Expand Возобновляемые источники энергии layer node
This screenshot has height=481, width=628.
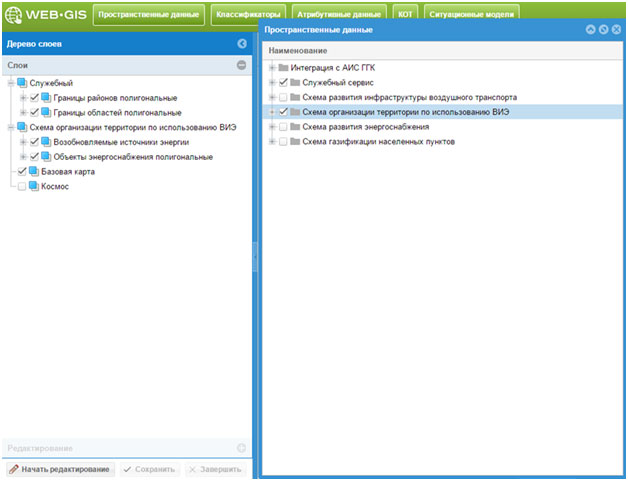coord(22,143)
